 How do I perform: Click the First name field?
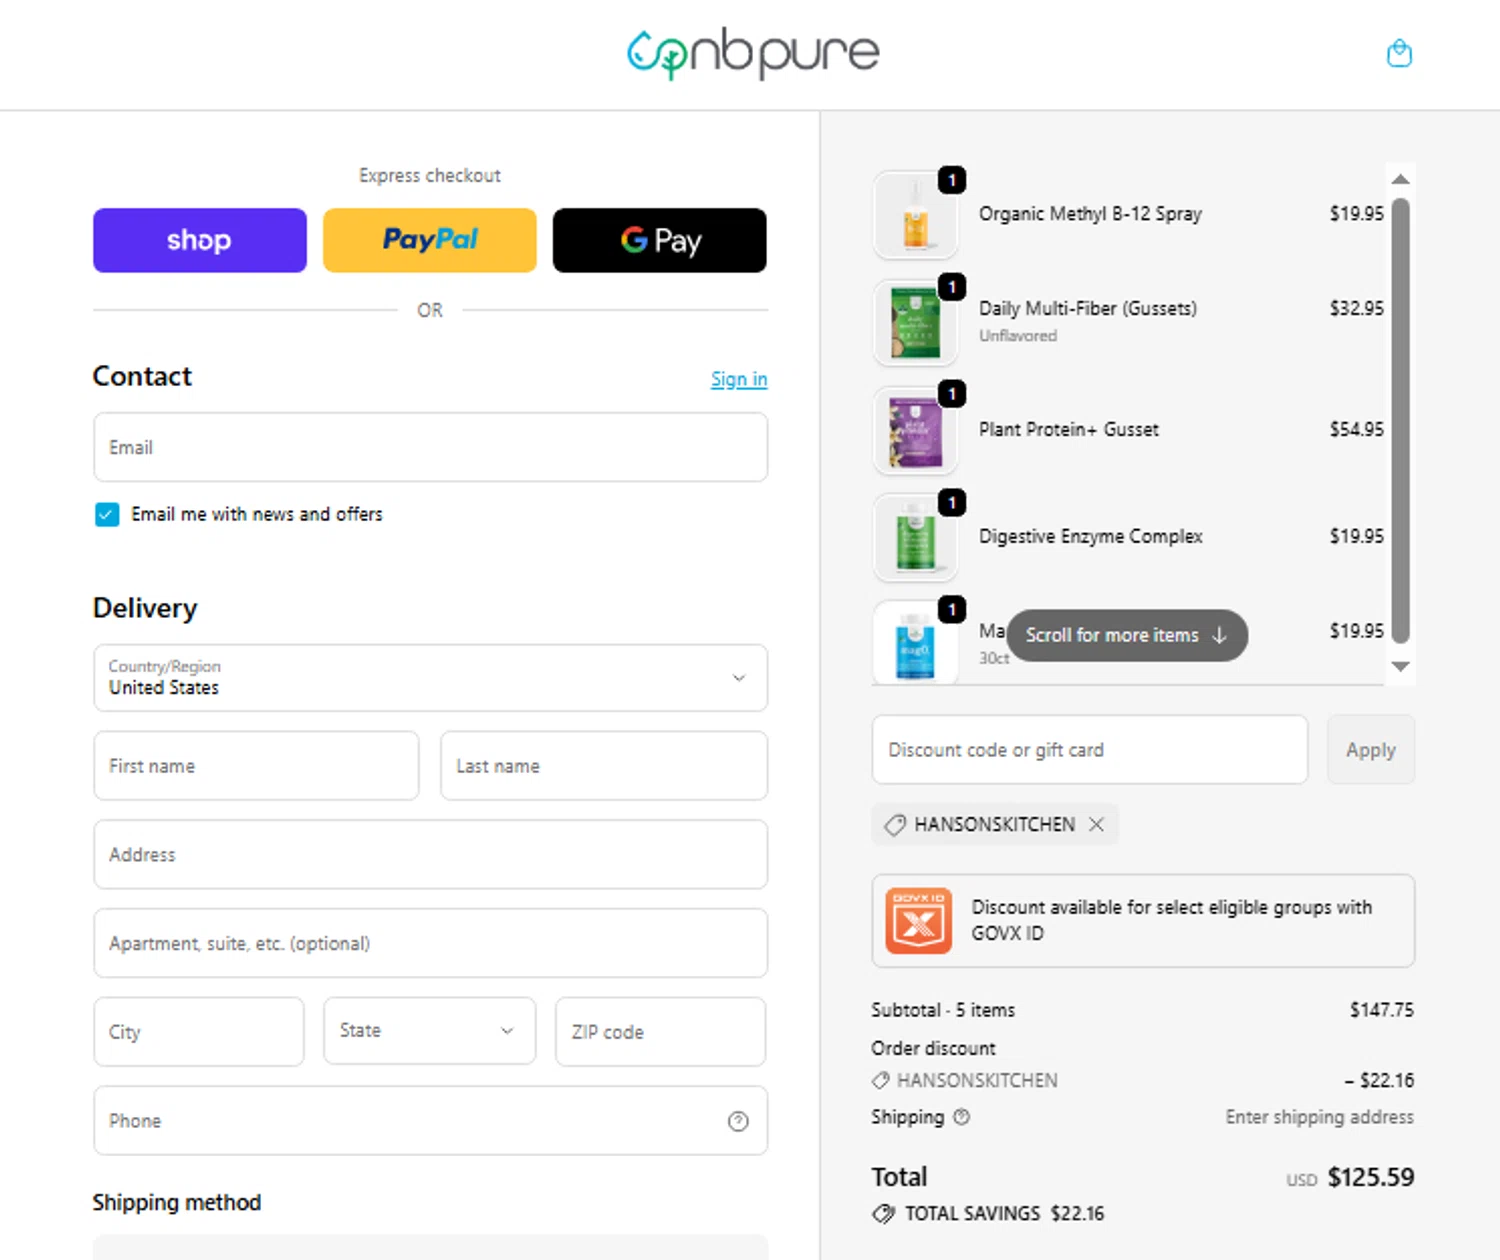coord(256,766)
